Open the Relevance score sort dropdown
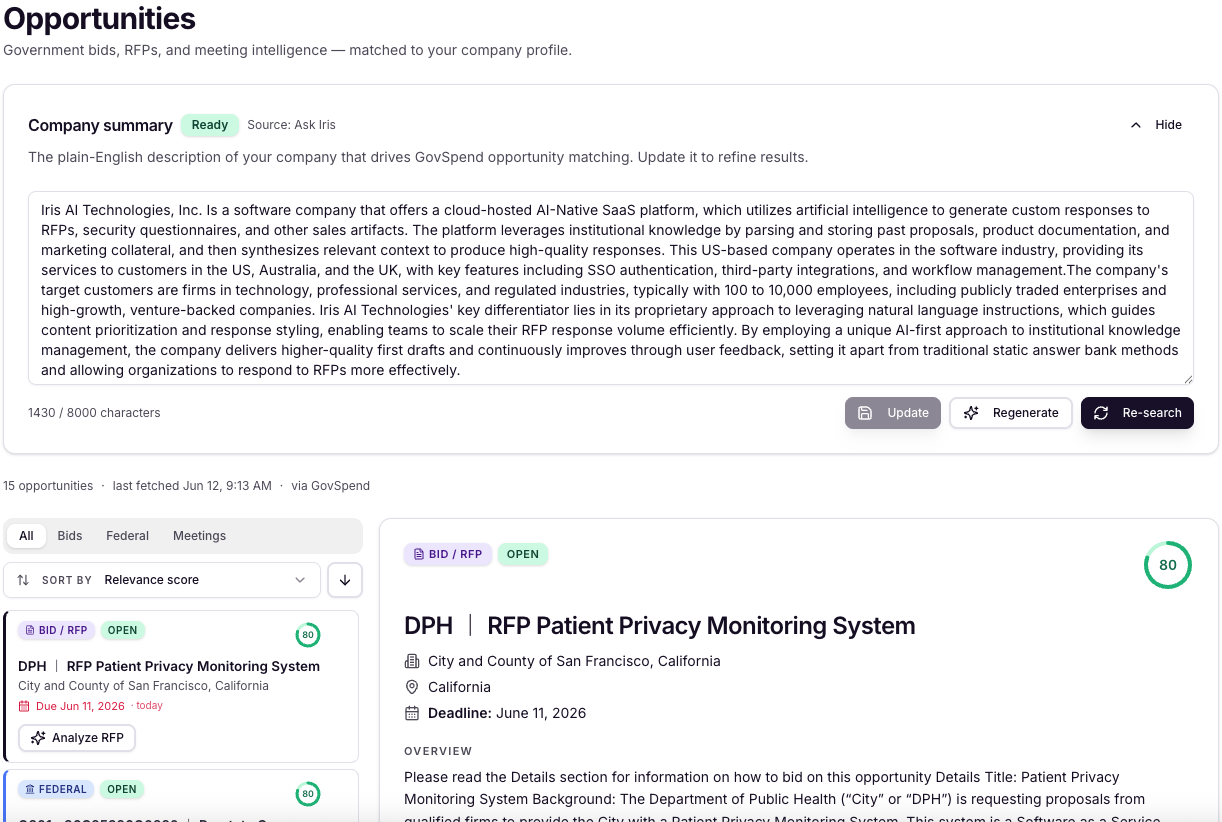The width and height of the screenshot is (1222, 822). (162, 580)
